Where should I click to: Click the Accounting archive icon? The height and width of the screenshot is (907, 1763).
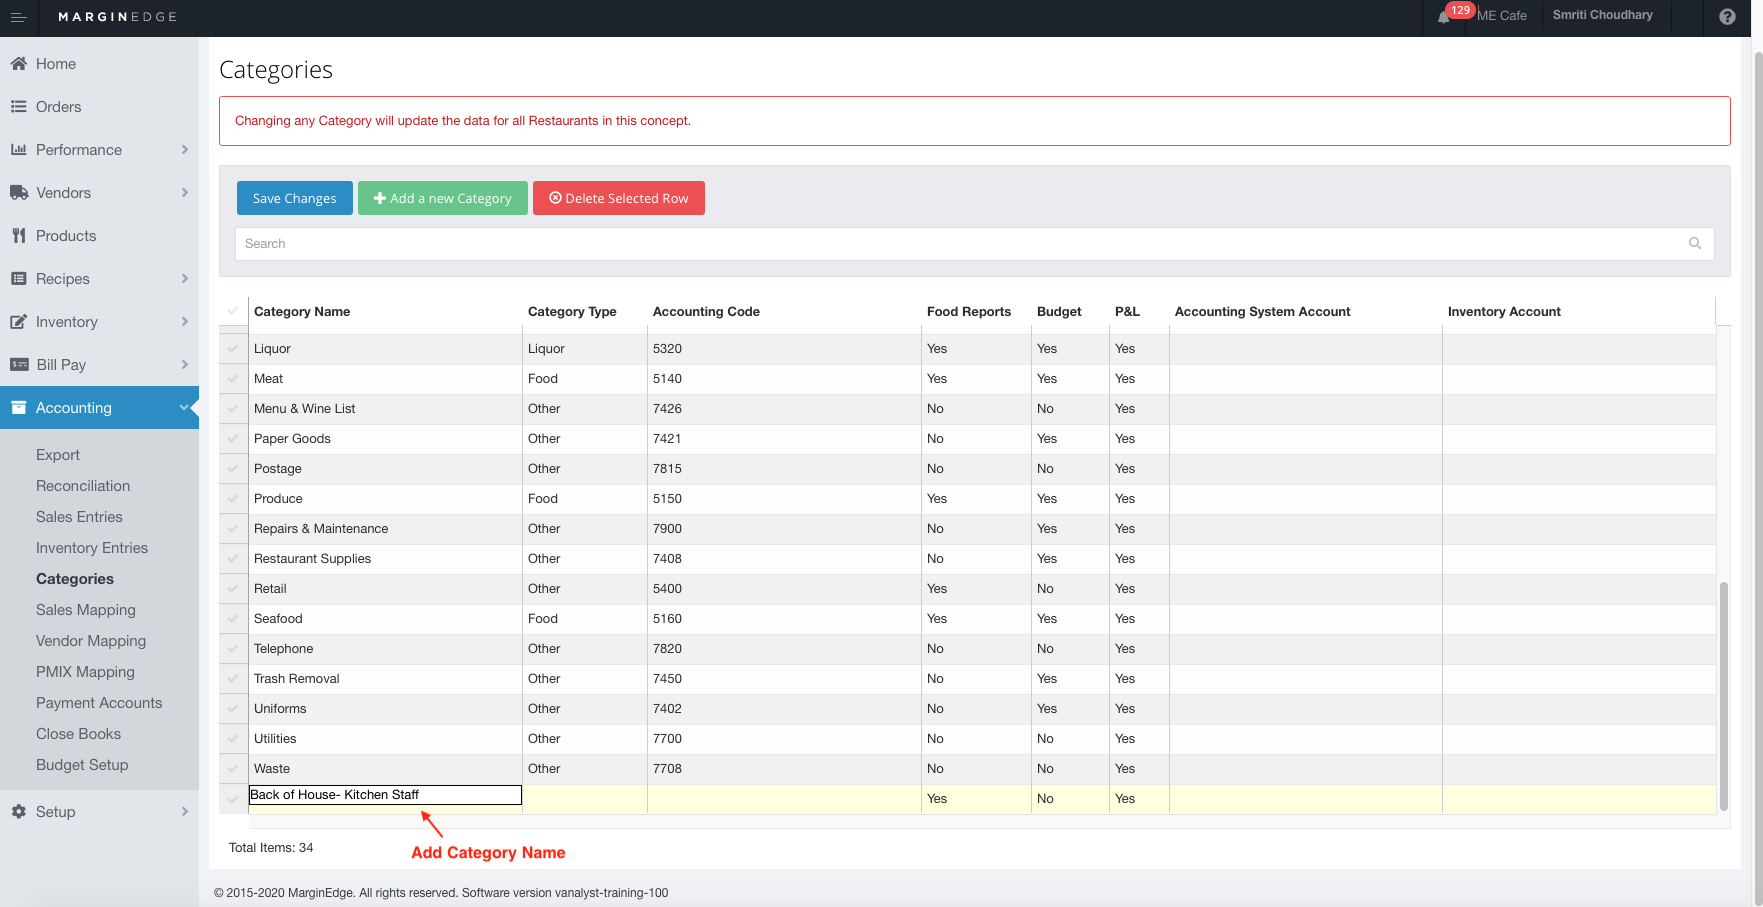tap(18, 408)
